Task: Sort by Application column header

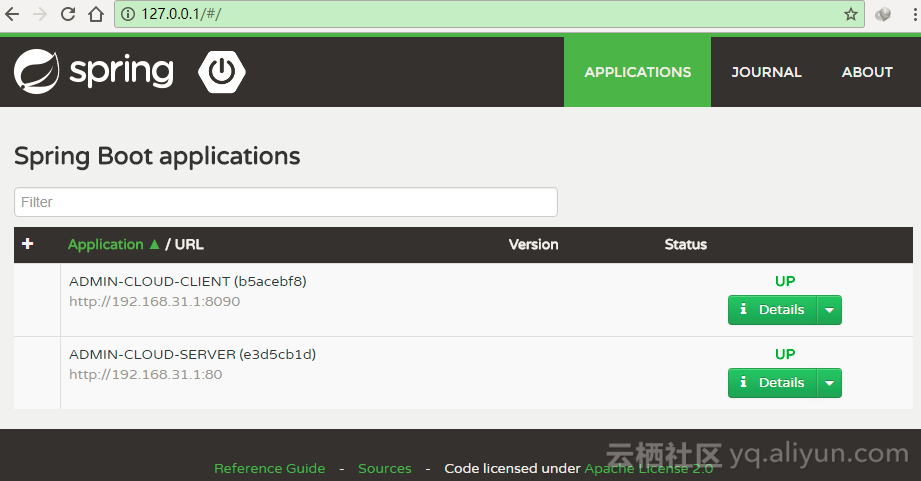Action: pyautogui.click(x=106, y=244)
